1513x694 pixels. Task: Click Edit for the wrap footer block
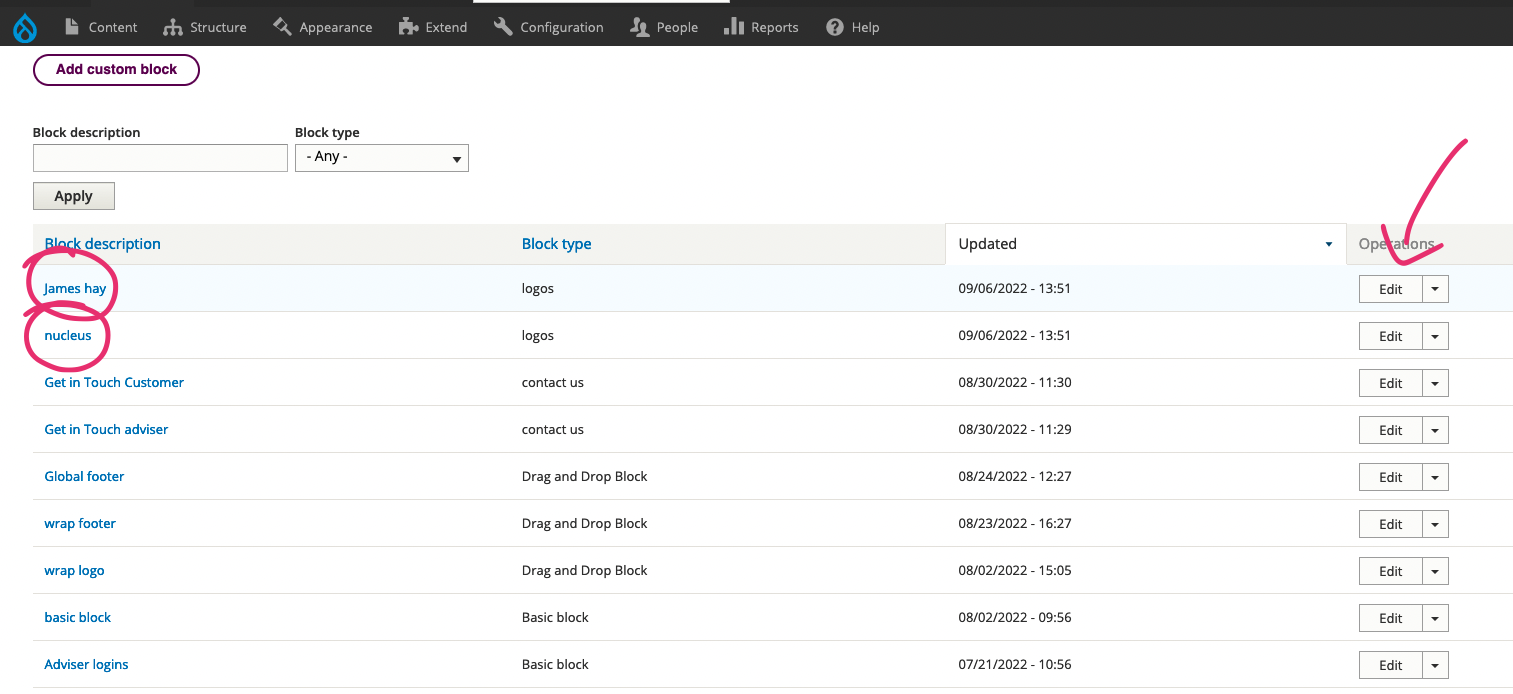point(1391,524)
